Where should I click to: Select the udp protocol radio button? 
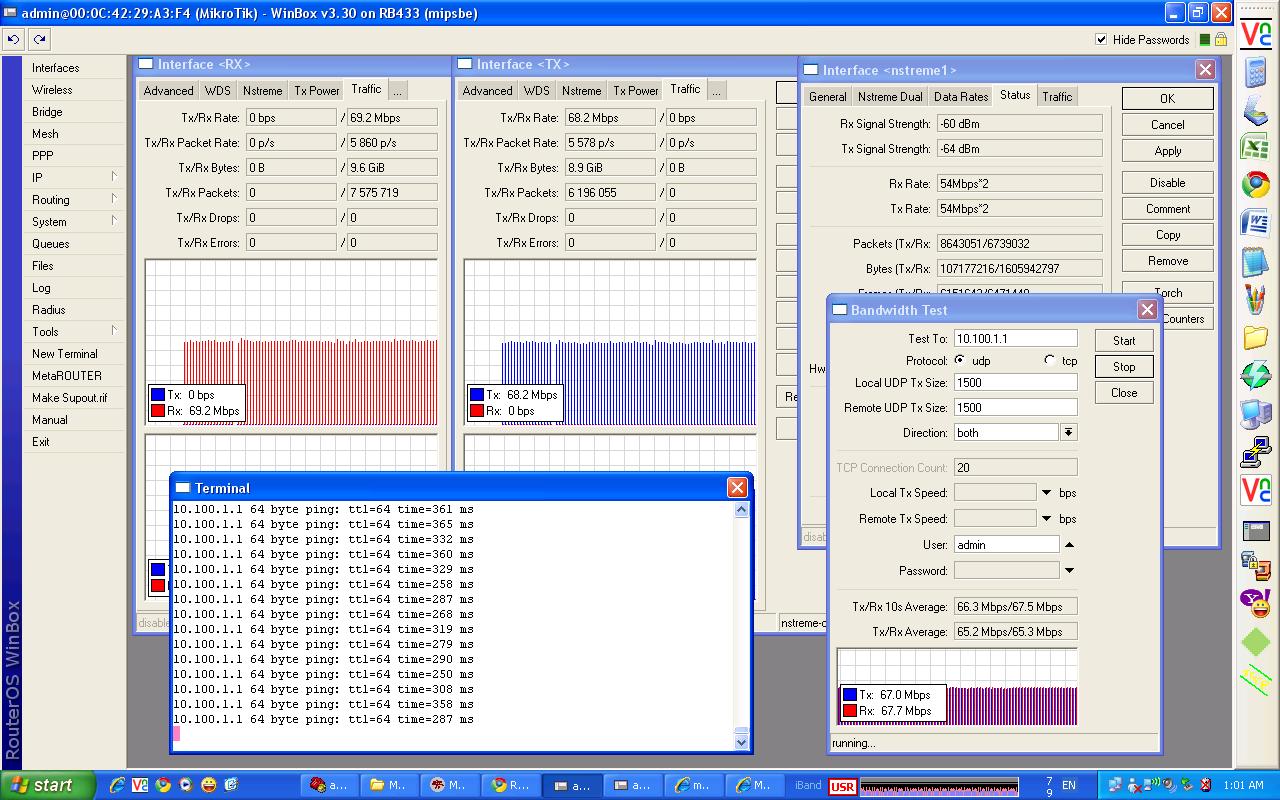click(x=960, y=360)
